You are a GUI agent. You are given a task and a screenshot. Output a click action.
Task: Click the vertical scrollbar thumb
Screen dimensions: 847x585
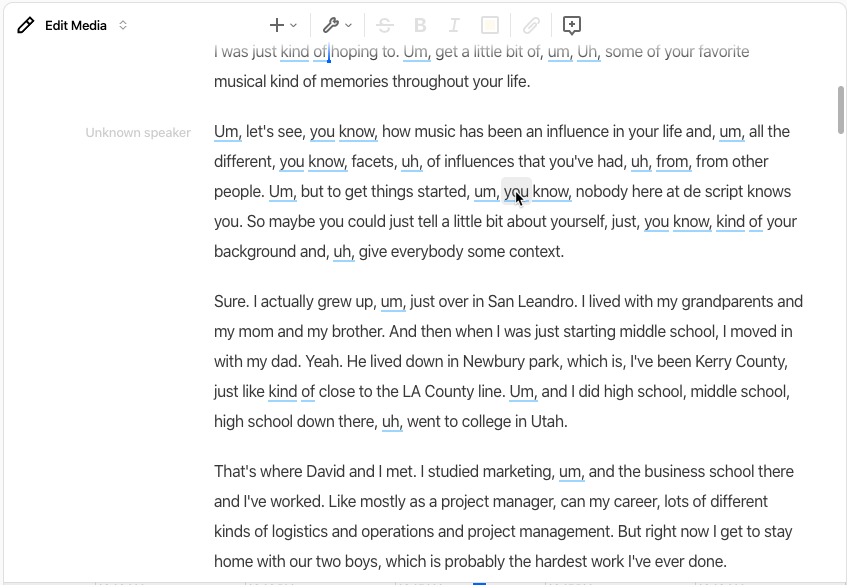841,109
